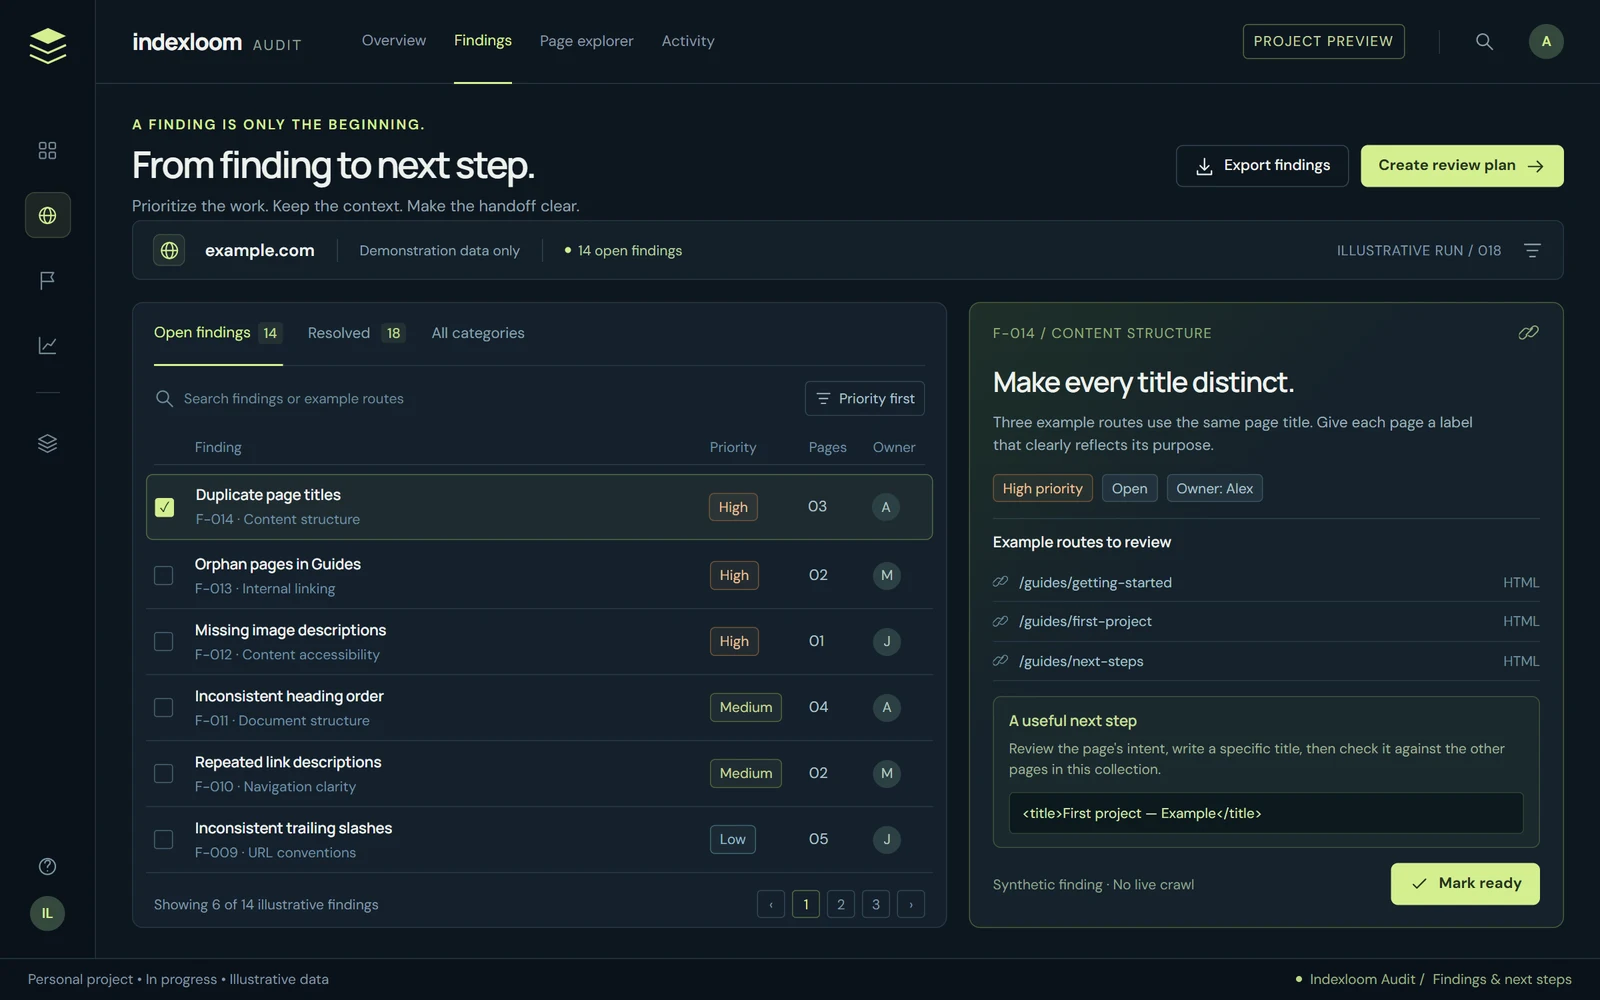
Task: Check the Repeated link descriptions checkbox
Action: click(163, 773)
